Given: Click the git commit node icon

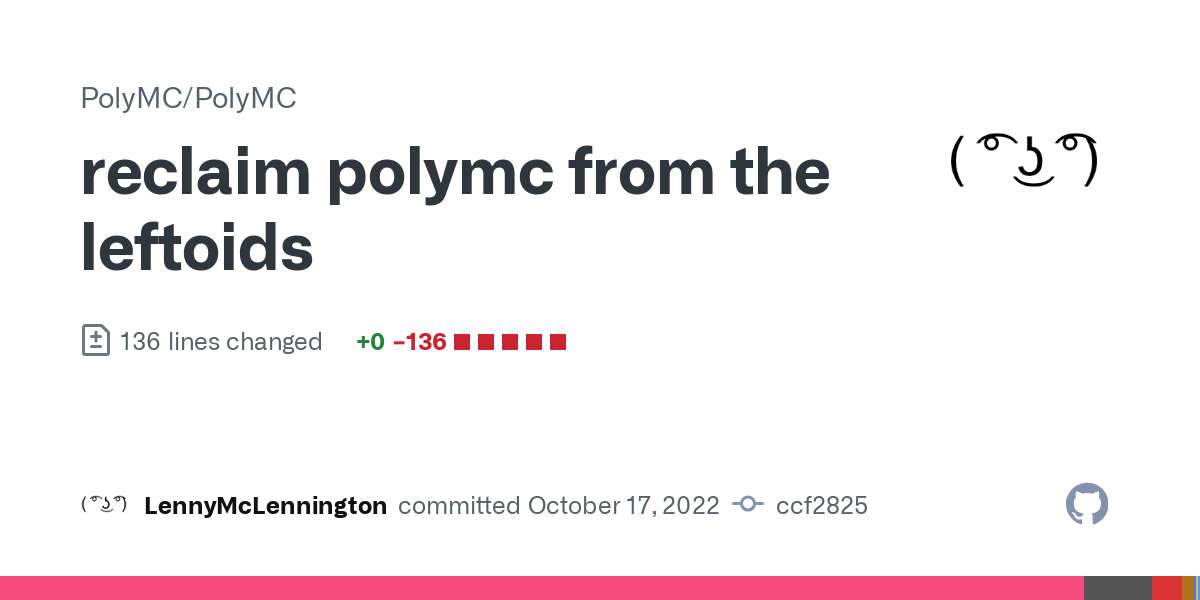Looking at the screenshot, I should pos(748,505).
